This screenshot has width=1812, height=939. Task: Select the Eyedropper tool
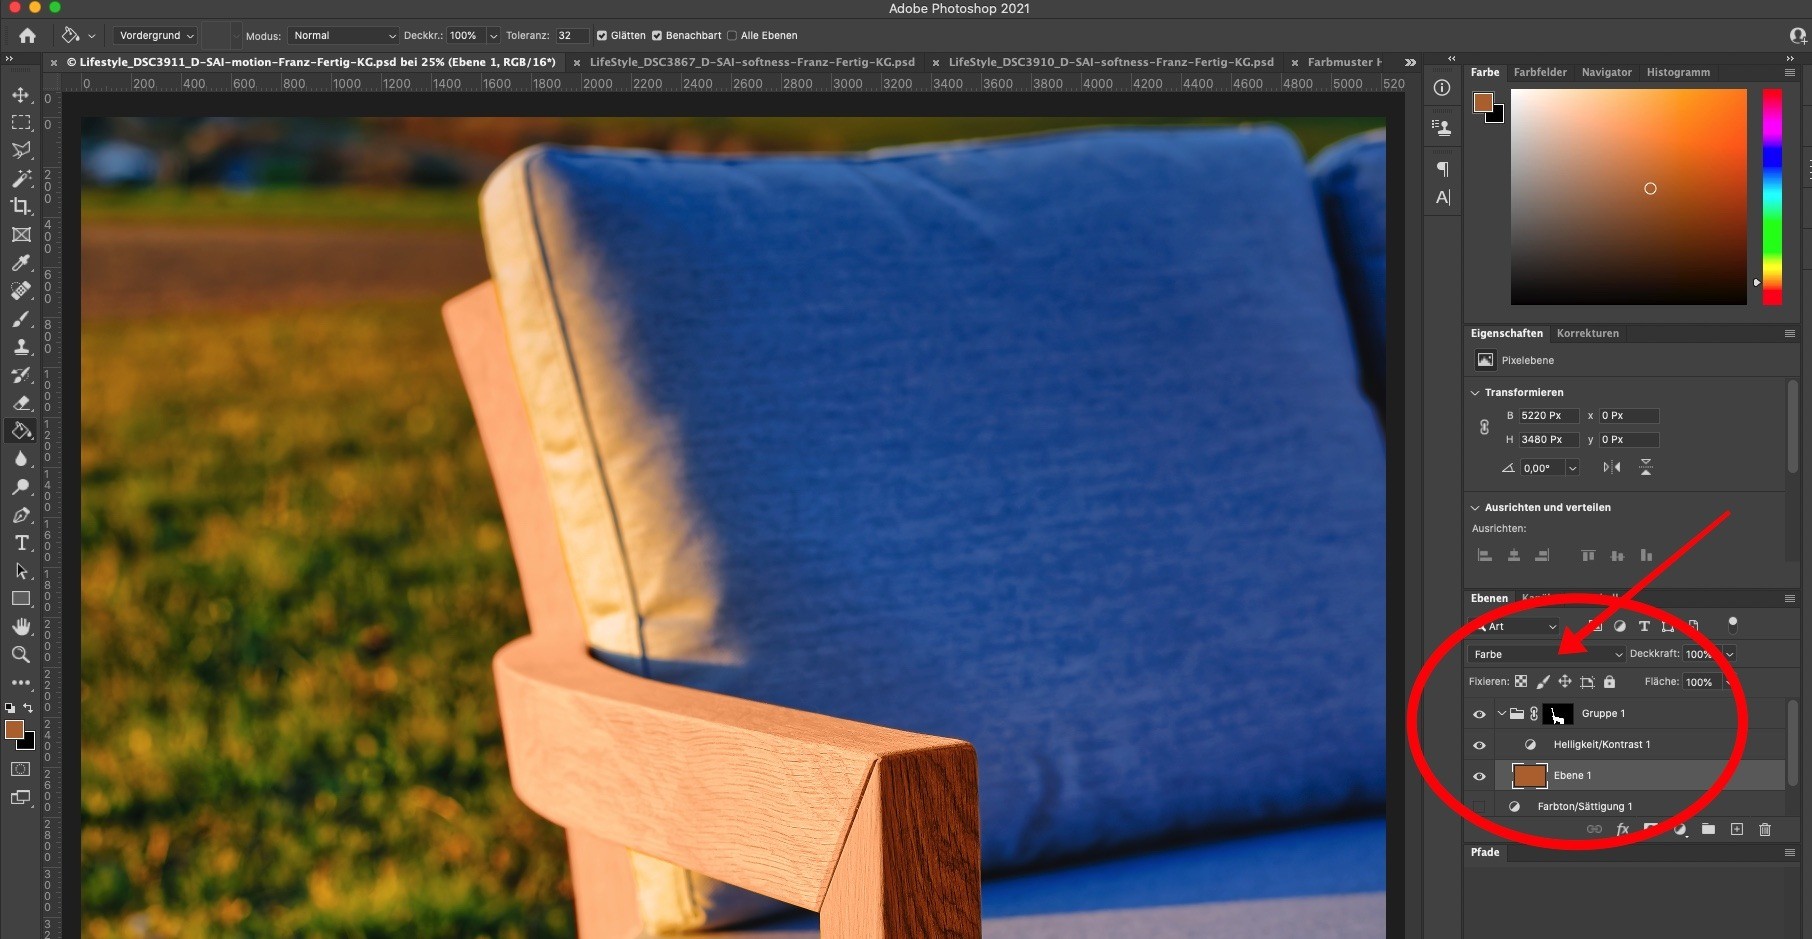(20, 263)
